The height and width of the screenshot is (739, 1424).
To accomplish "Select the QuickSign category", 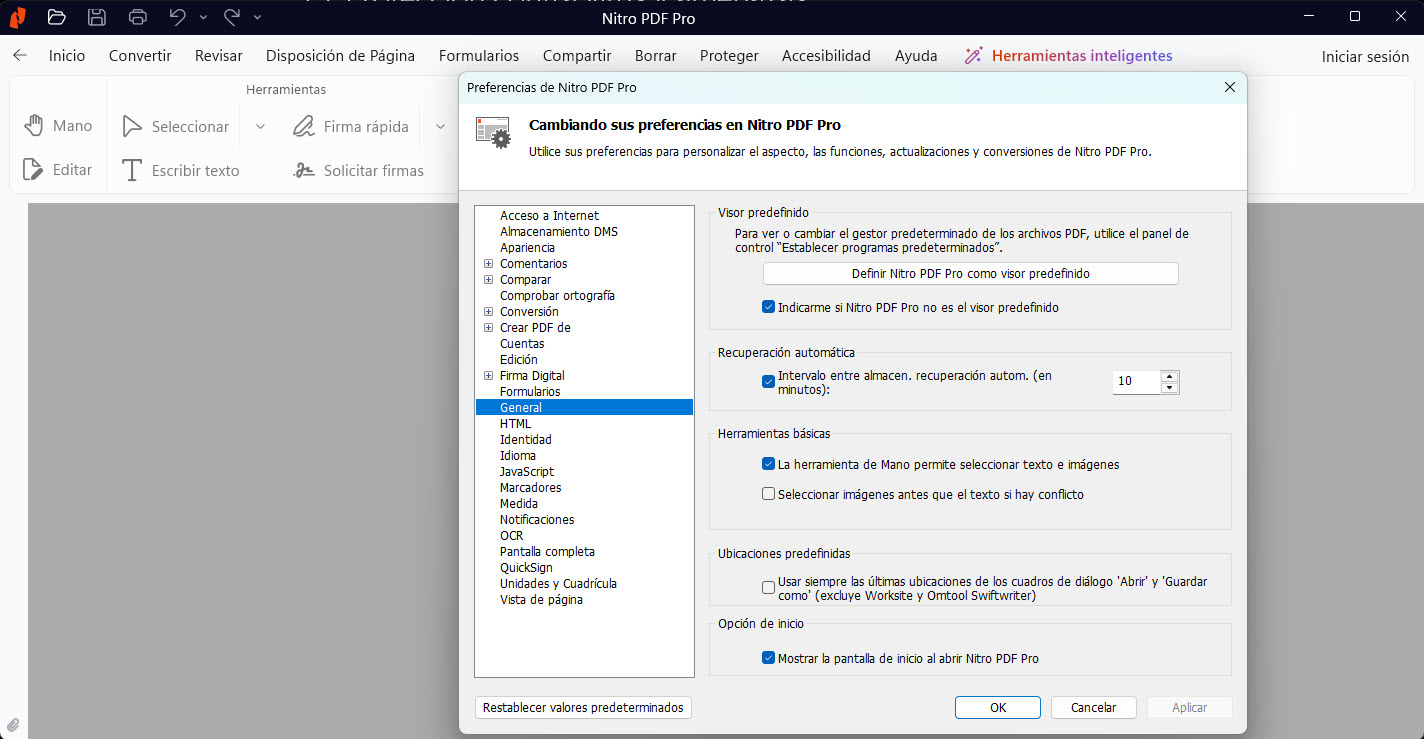I will coord(526,568).
